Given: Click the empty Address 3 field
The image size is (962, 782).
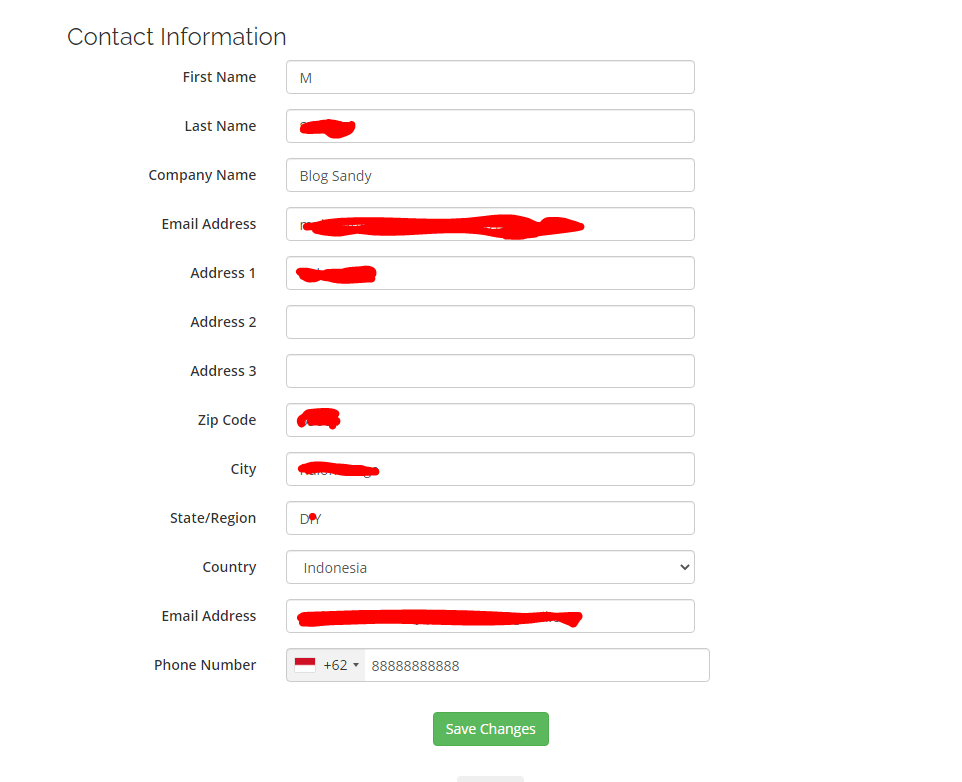Looking at the screenshot, I should click(490, 371).
